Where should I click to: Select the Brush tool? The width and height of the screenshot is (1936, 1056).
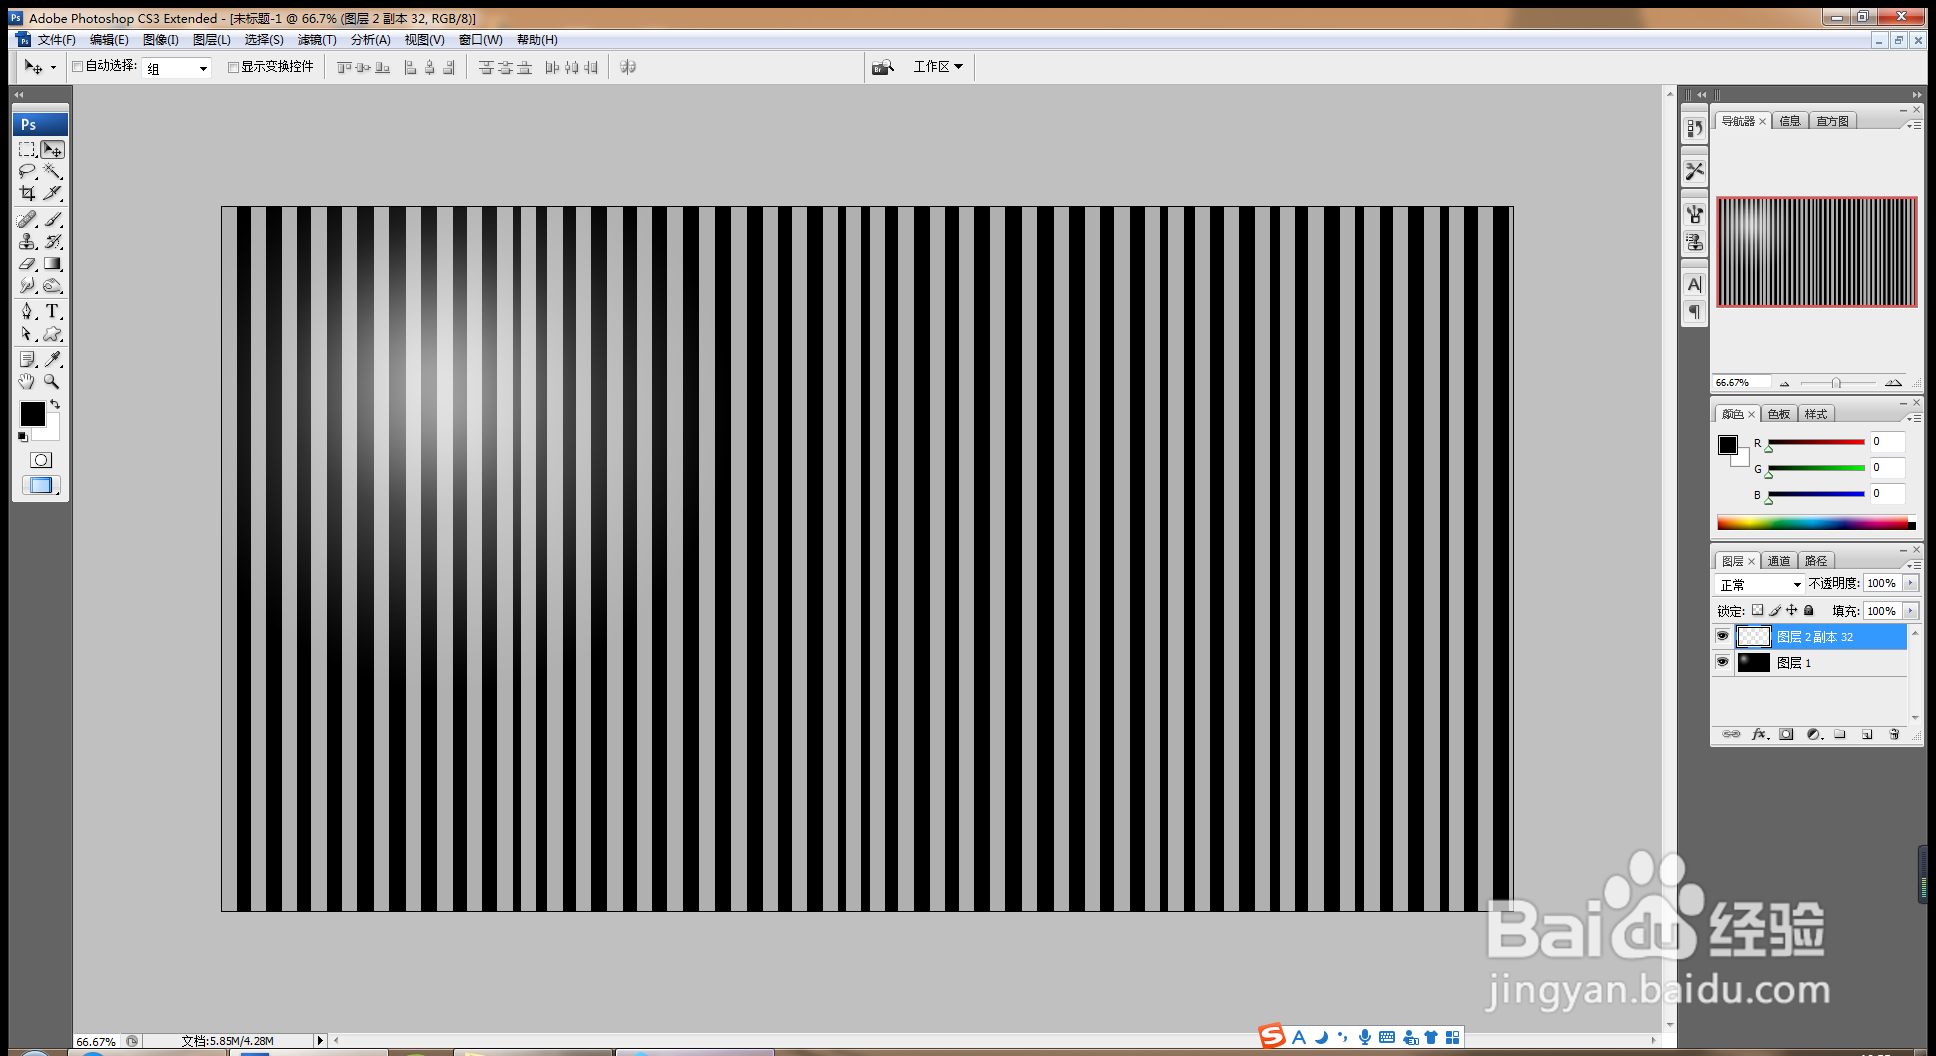[x=53, y=219]
